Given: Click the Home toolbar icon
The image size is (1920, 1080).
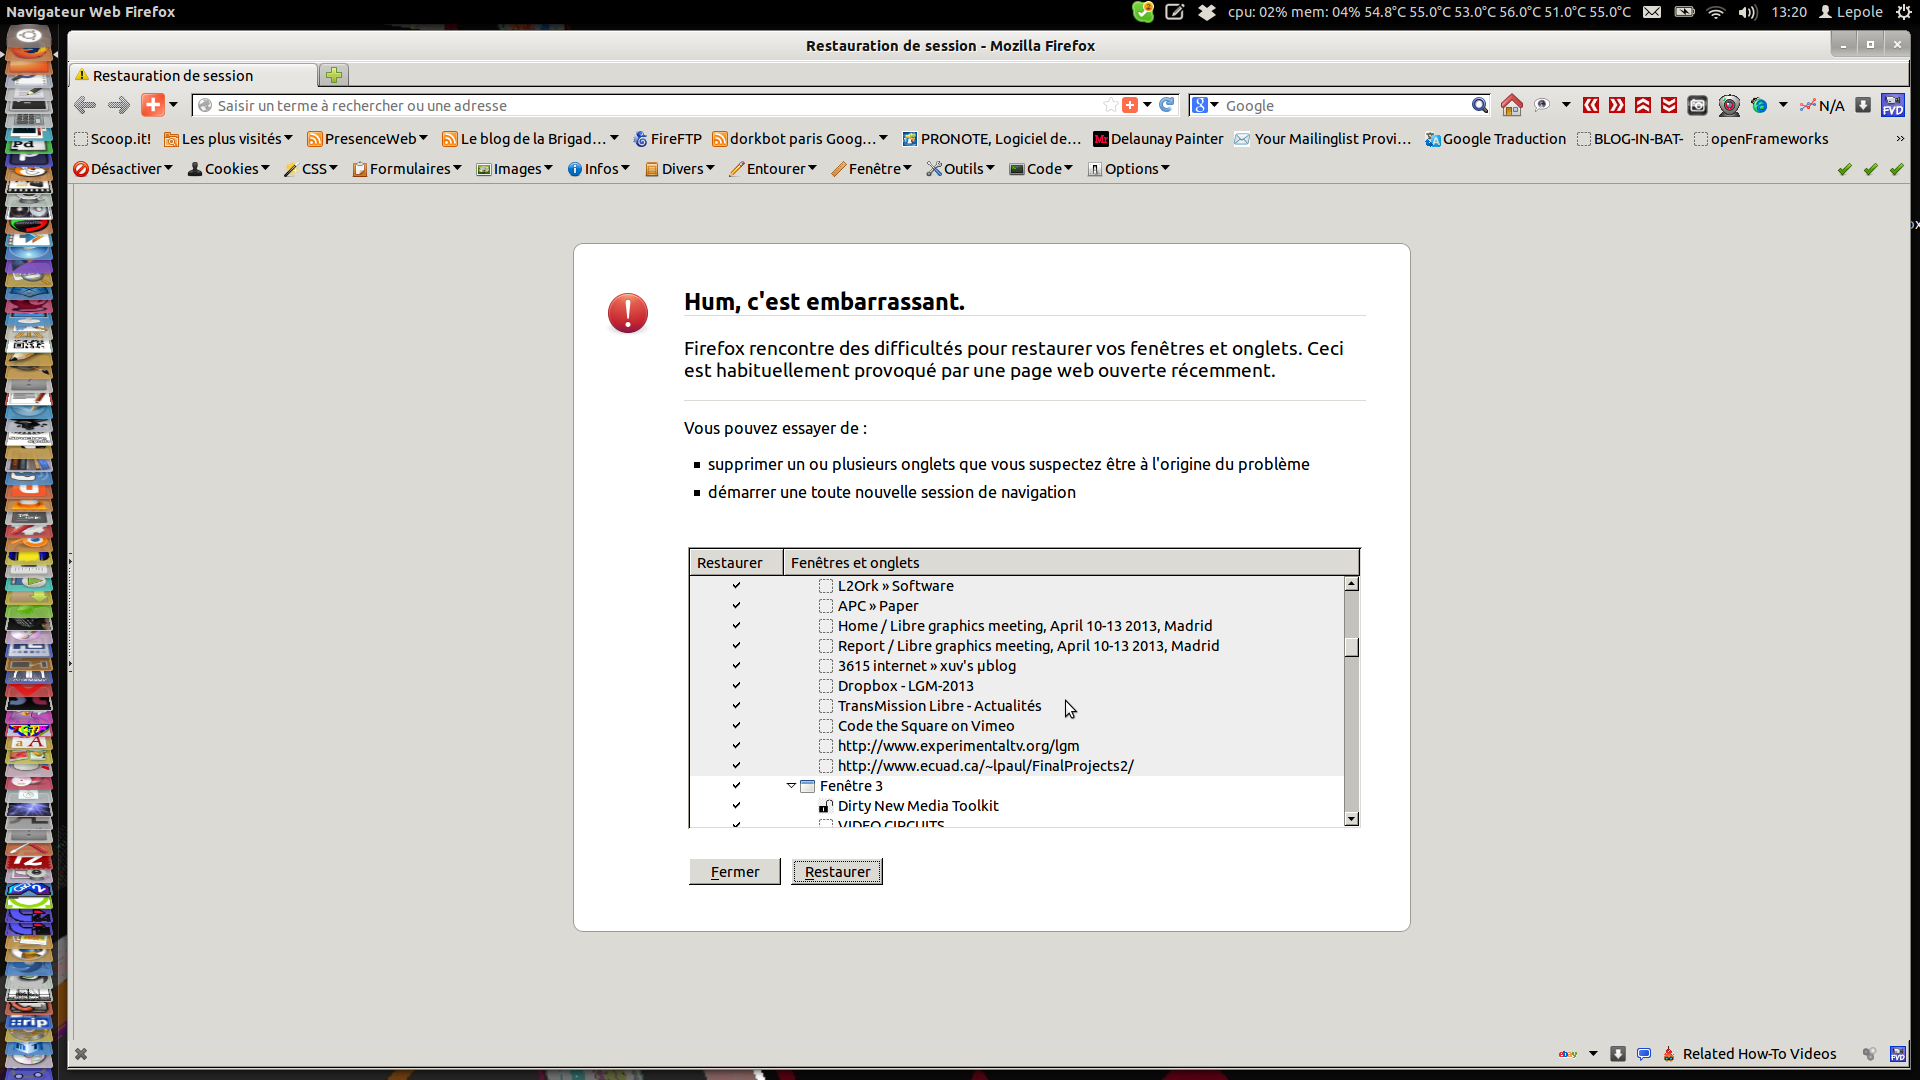Looking at the screenshot, I should click(x=1512, y=105).
